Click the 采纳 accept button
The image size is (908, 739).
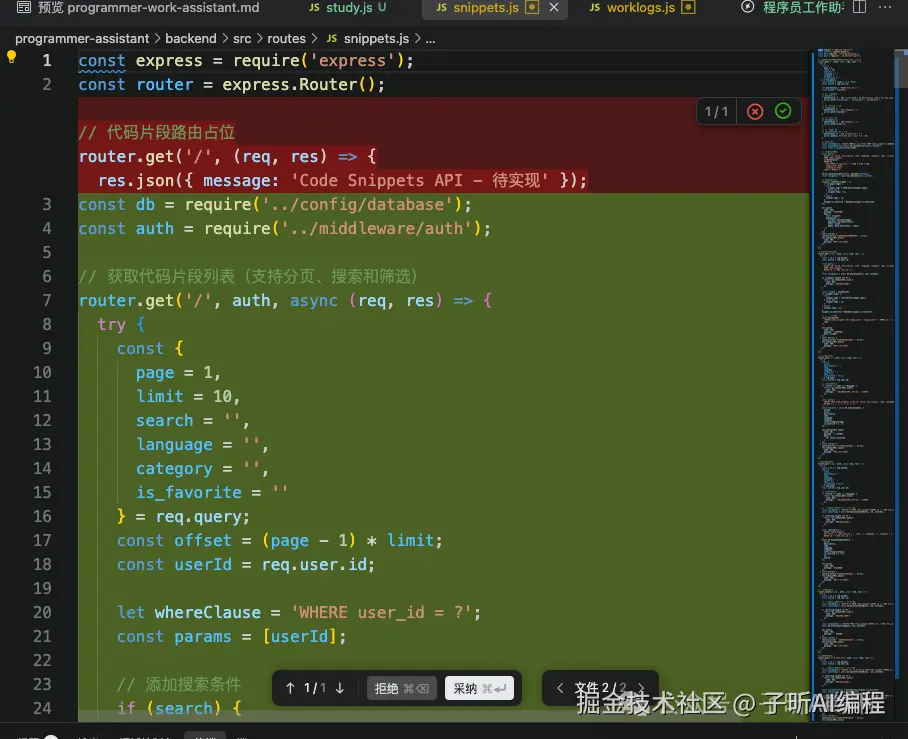479,688
